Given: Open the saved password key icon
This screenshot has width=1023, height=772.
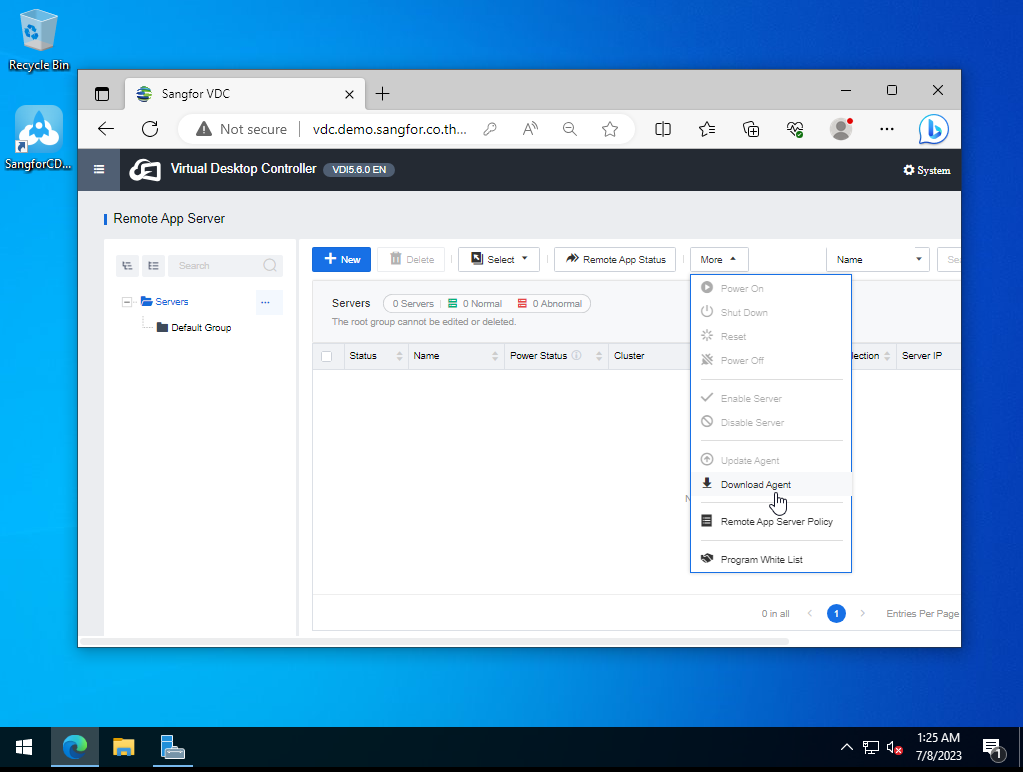Looking at the screenshot, I should coord(490,129).
